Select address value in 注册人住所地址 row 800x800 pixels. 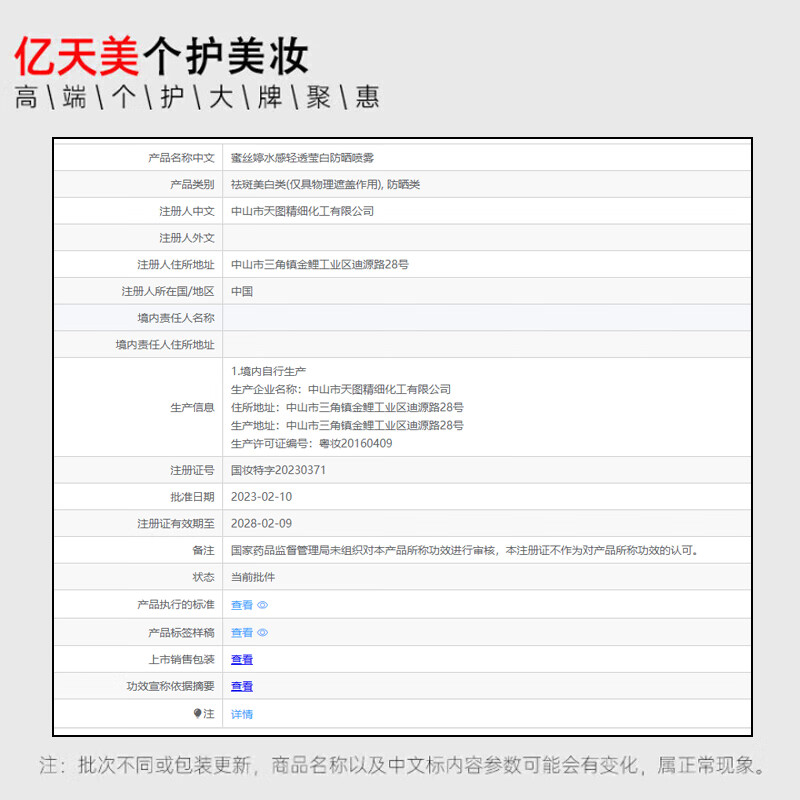319,265
